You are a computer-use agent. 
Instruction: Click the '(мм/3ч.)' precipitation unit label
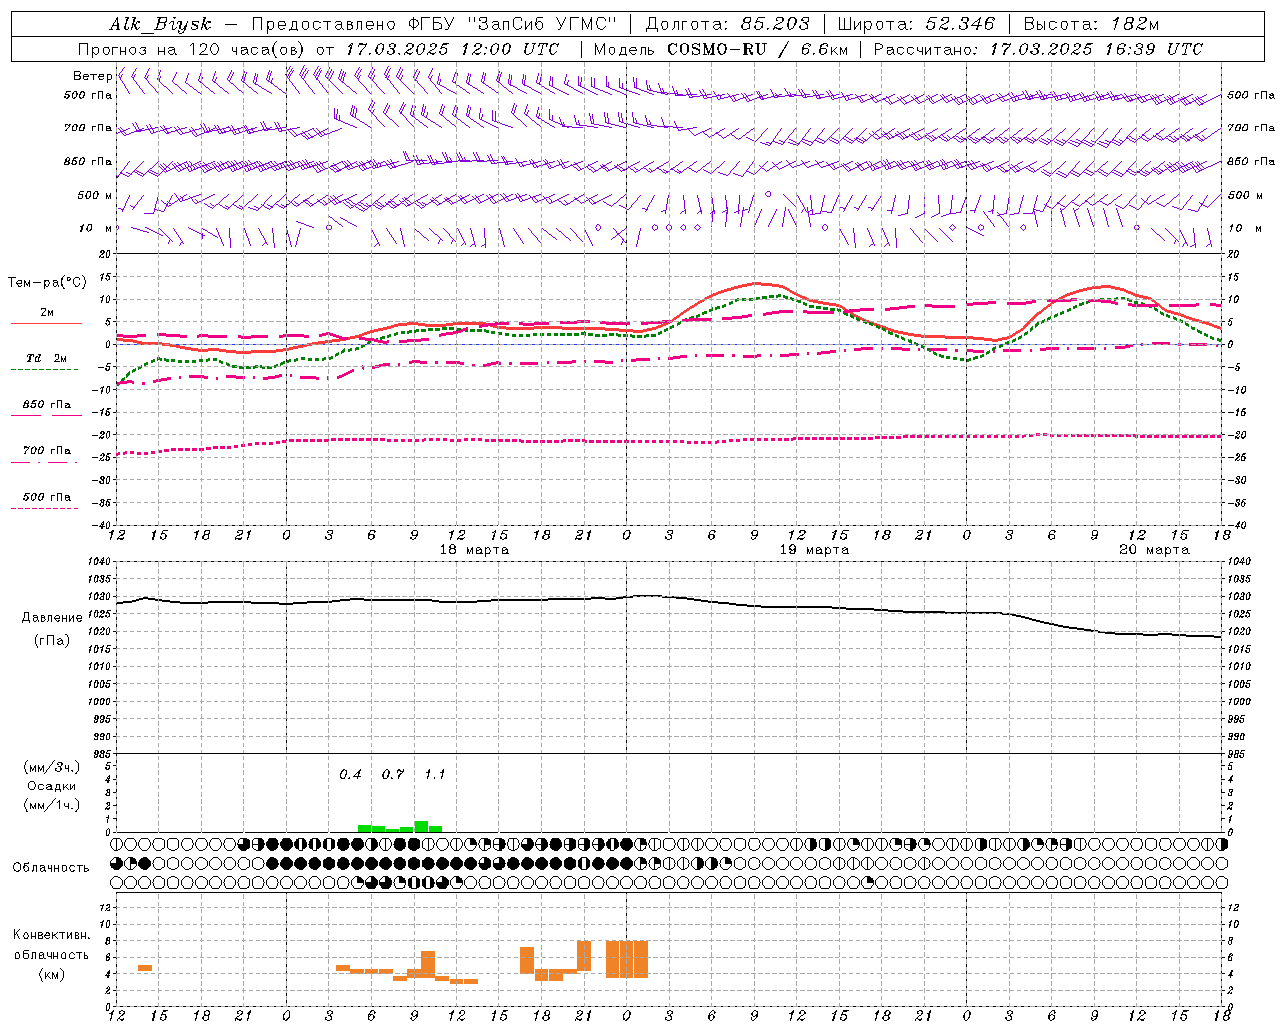click(52, 767)
